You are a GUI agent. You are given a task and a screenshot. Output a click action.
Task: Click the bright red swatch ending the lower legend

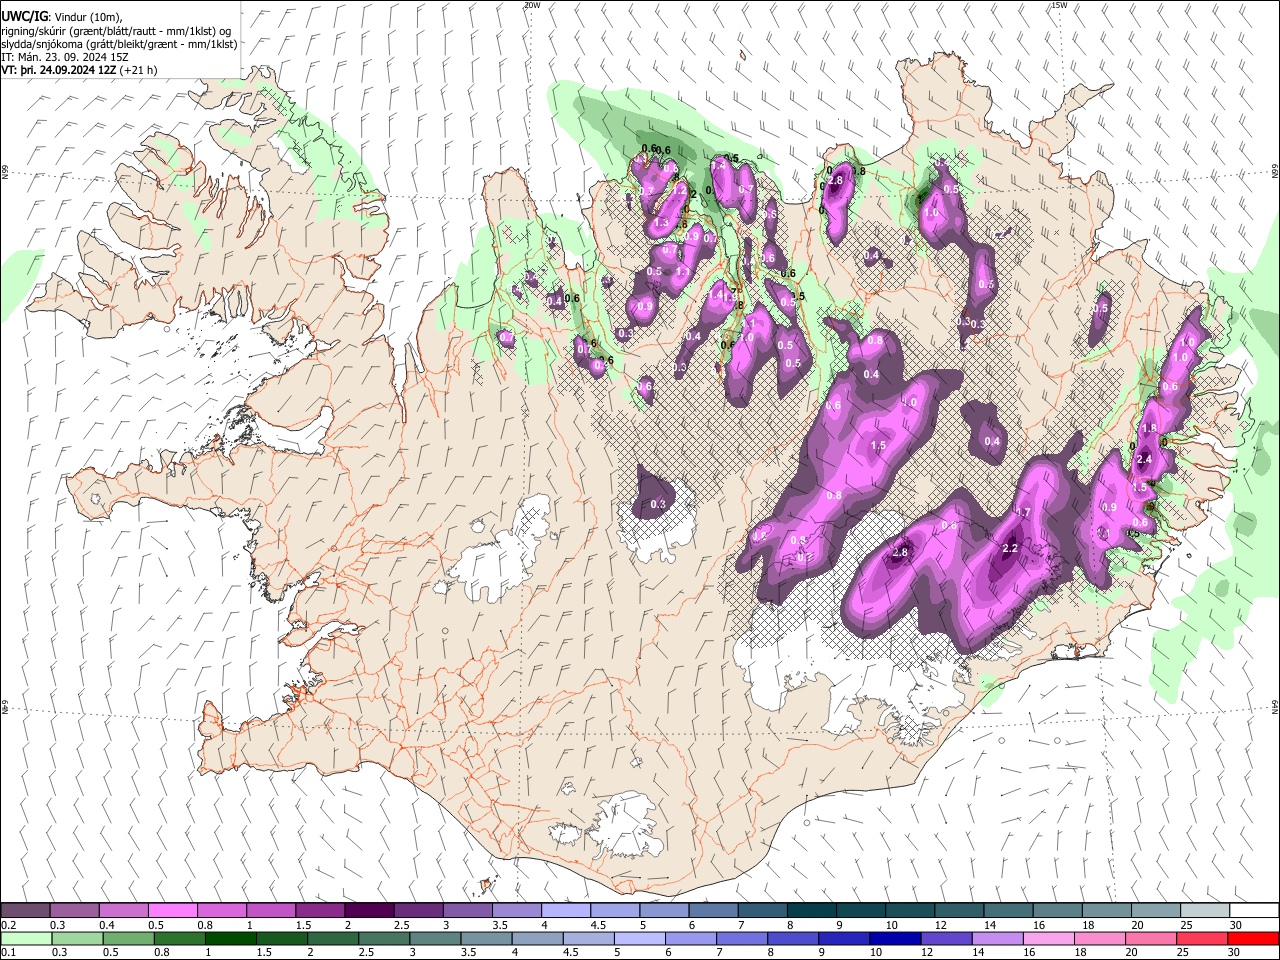tap(1253, 938)
